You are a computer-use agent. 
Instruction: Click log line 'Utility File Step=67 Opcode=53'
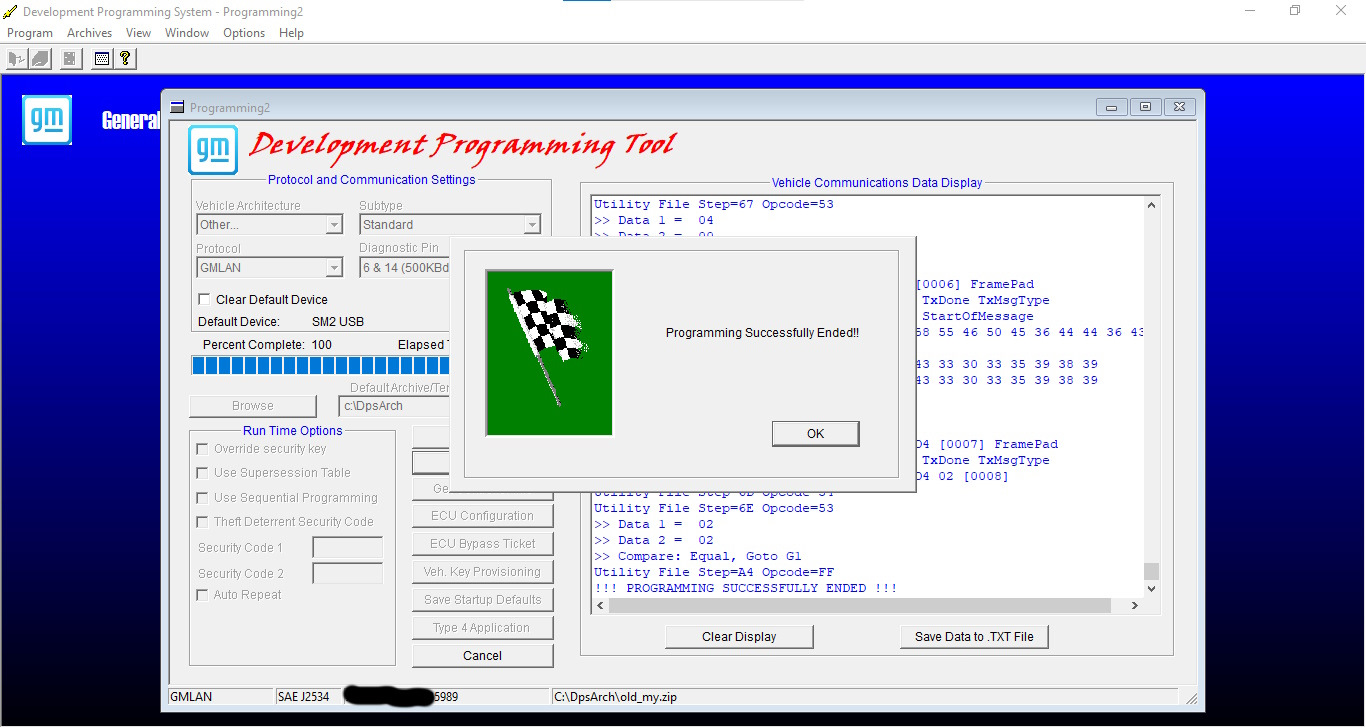coord(713,205)
